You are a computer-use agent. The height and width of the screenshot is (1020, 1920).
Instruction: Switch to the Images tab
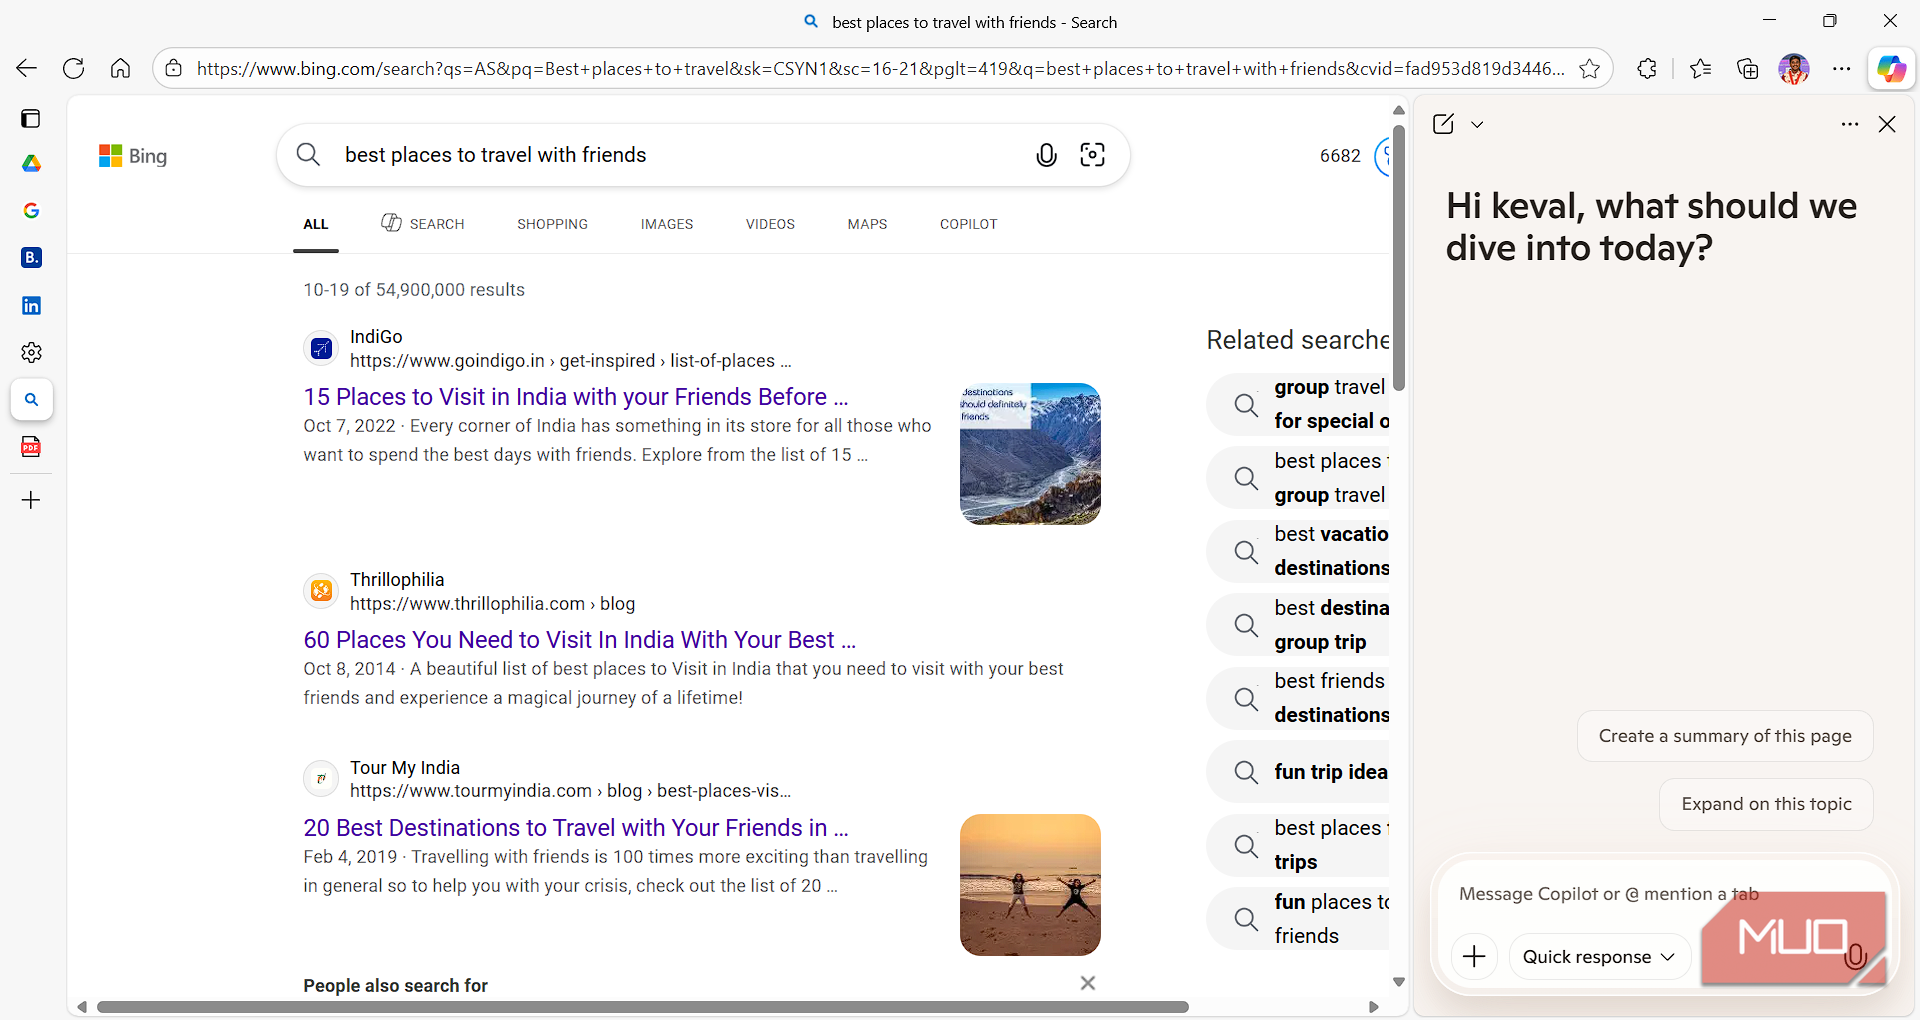(x=667, y=224)
